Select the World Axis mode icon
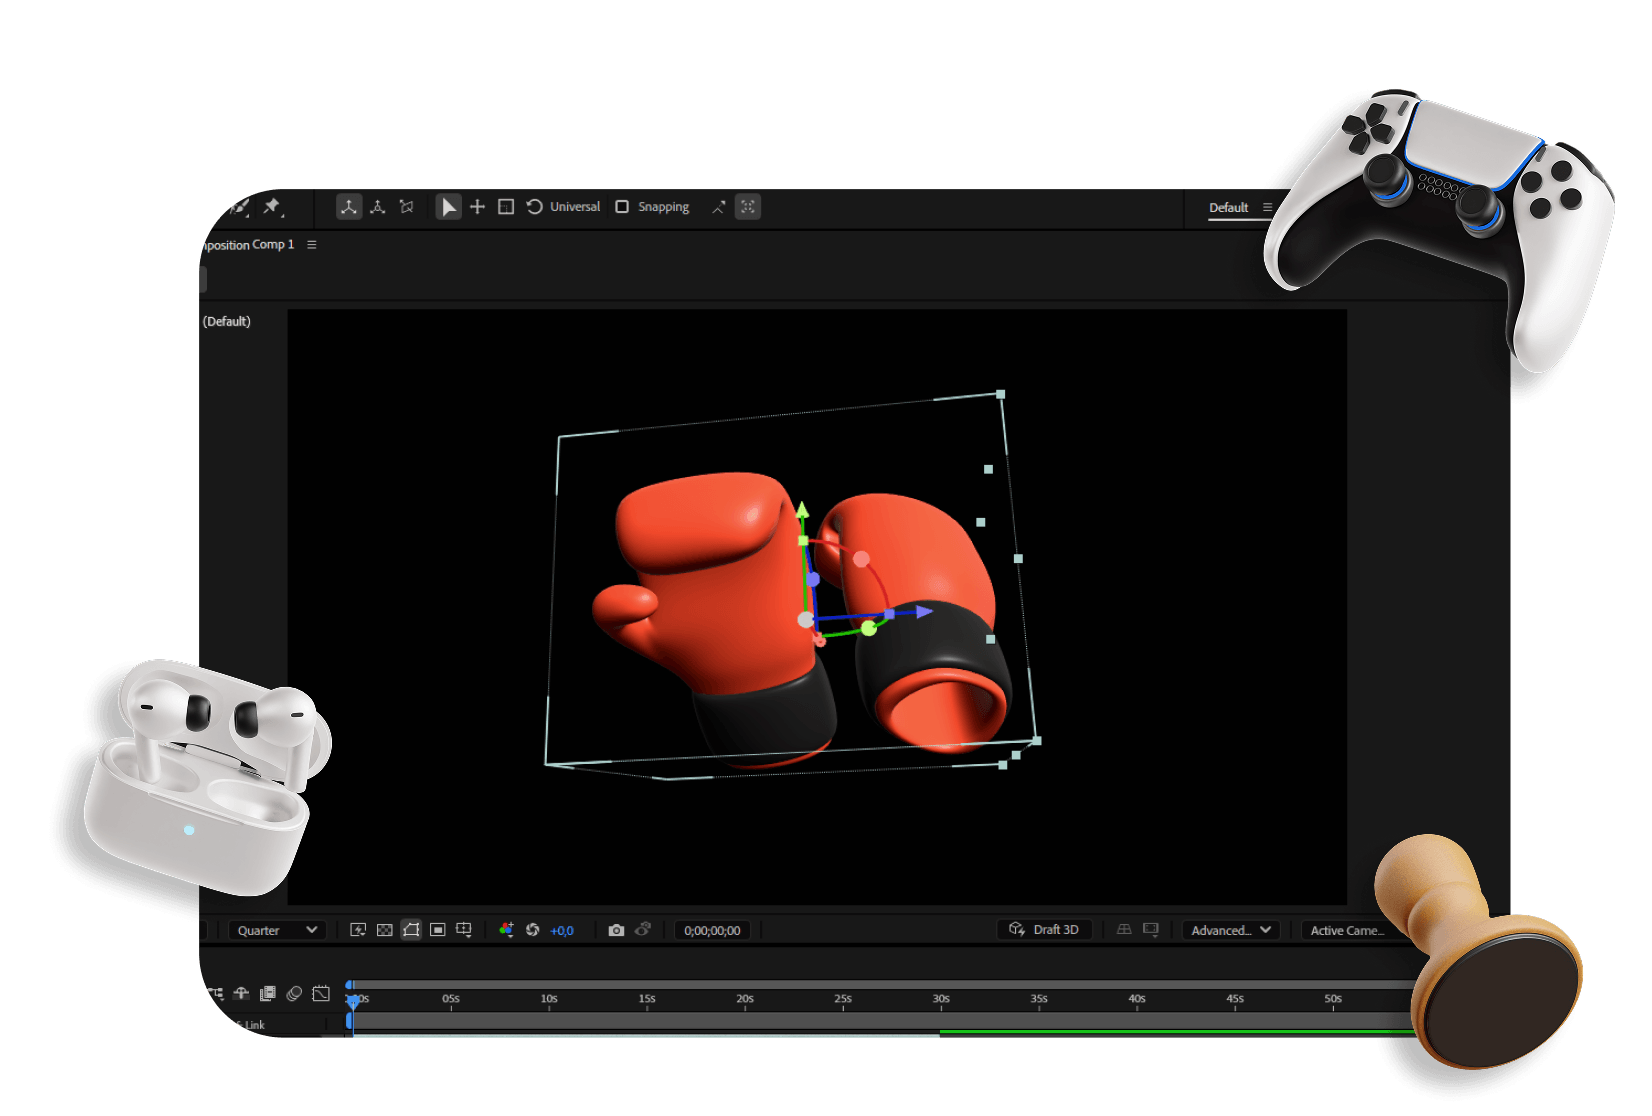 coord(378,207)
